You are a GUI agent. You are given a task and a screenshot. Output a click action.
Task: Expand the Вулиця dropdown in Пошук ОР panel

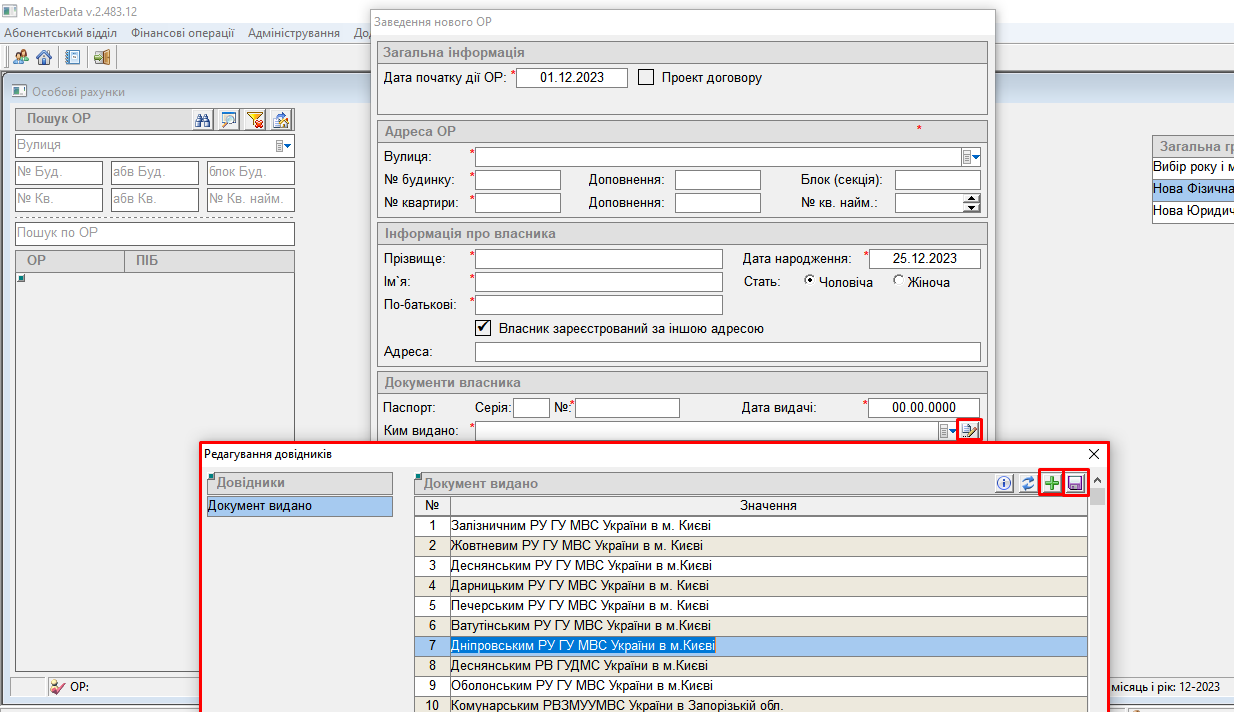(x=285, y=146)
